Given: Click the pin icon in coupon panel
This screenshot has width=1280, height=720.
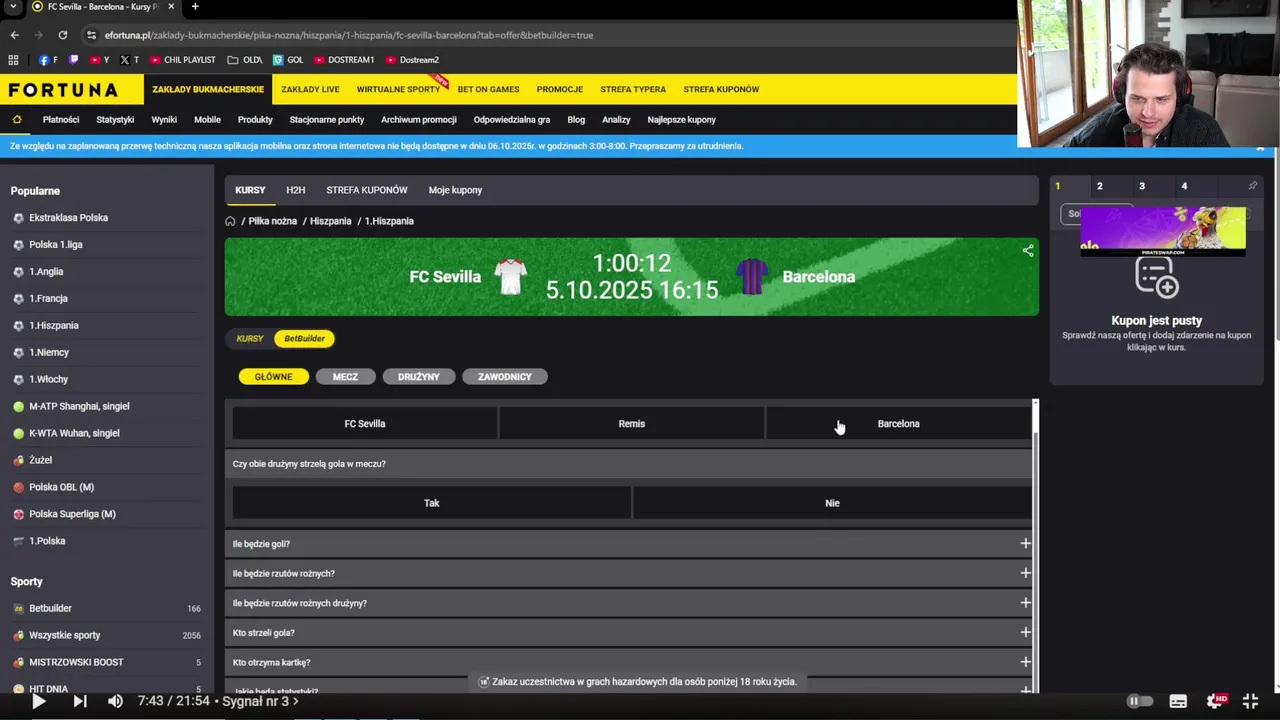Looking at the screenshot, I should (x=1252, y=186).
